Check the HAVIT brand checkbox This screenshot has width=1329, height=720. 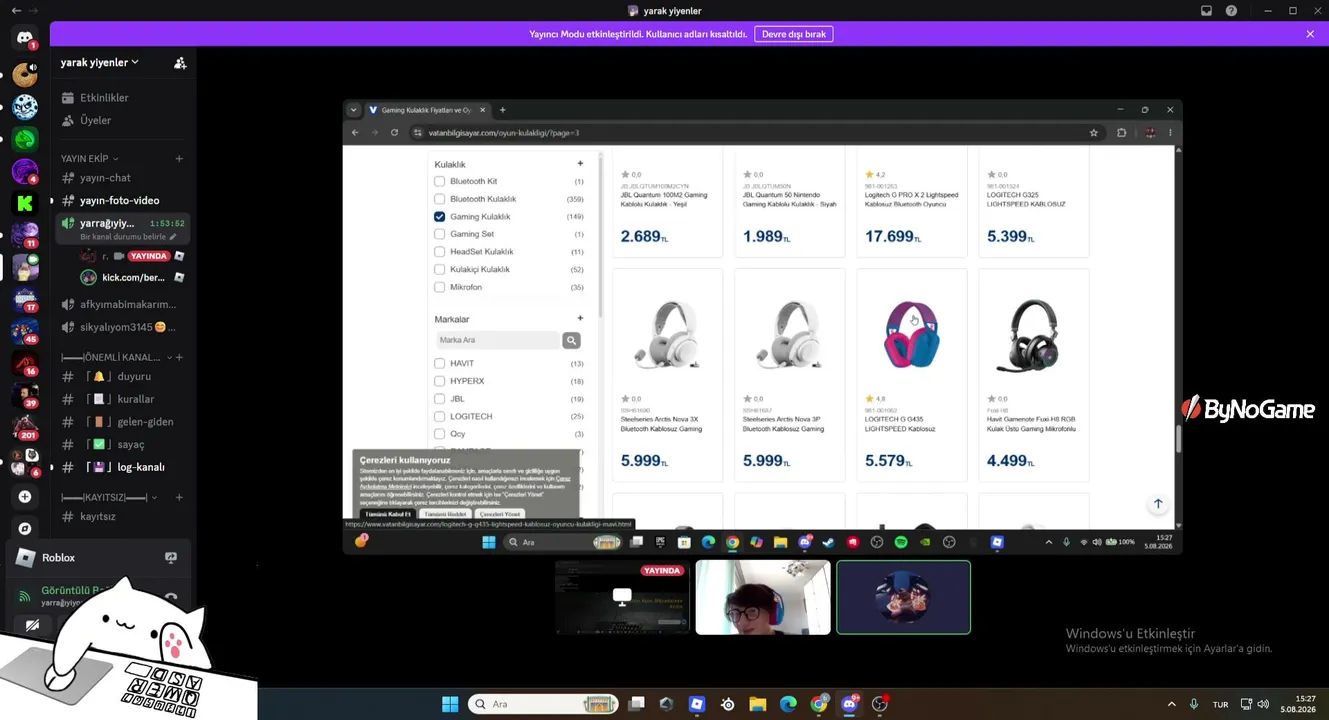click(x=439, y=364)
